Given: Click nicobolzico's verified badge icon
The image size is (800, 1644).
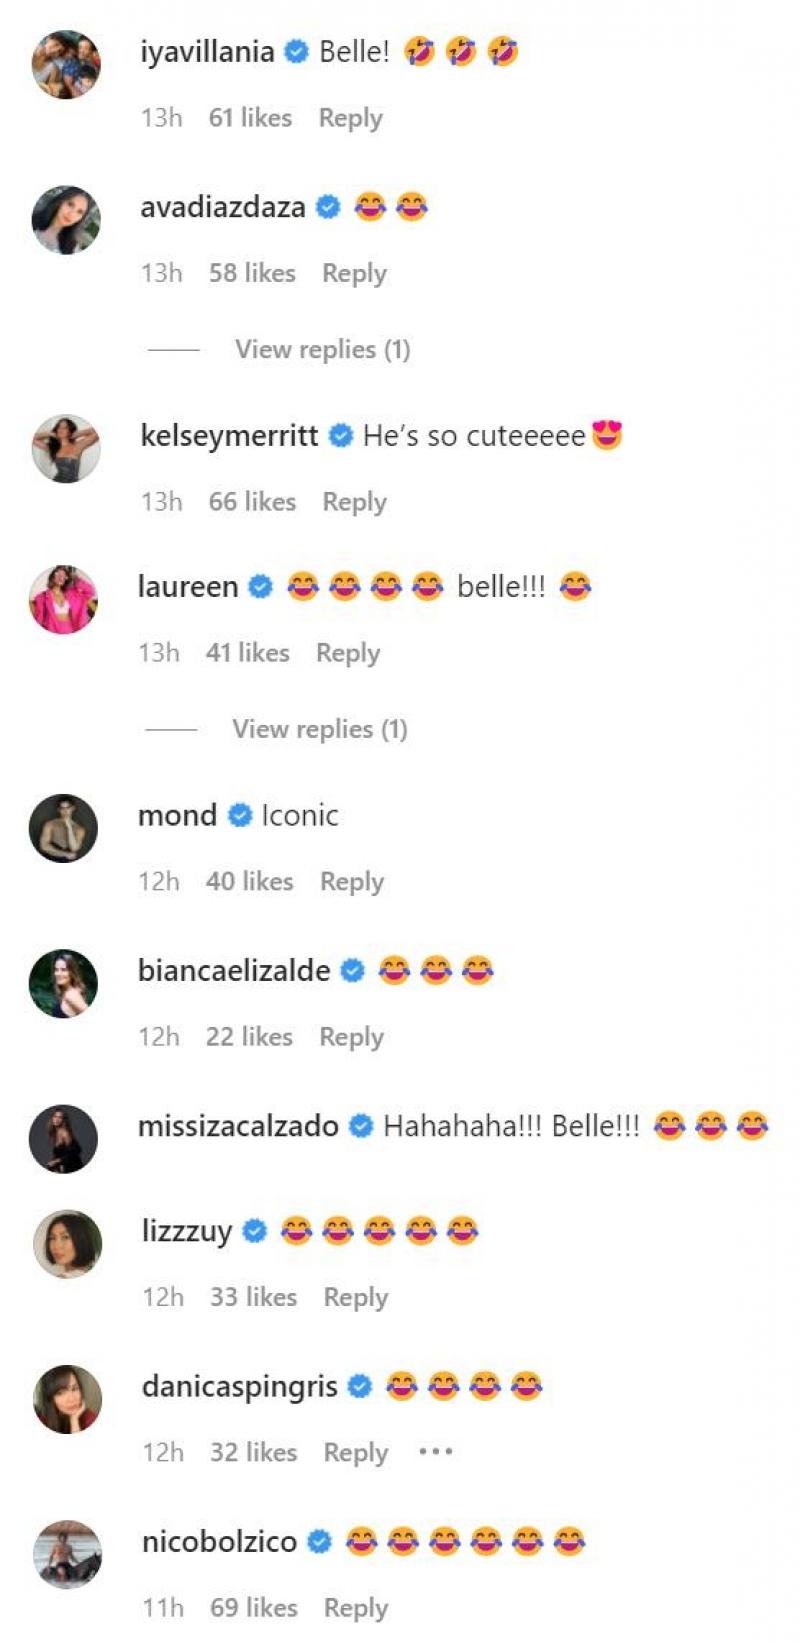Looking at the screenshot, I should click(319, 1542).
